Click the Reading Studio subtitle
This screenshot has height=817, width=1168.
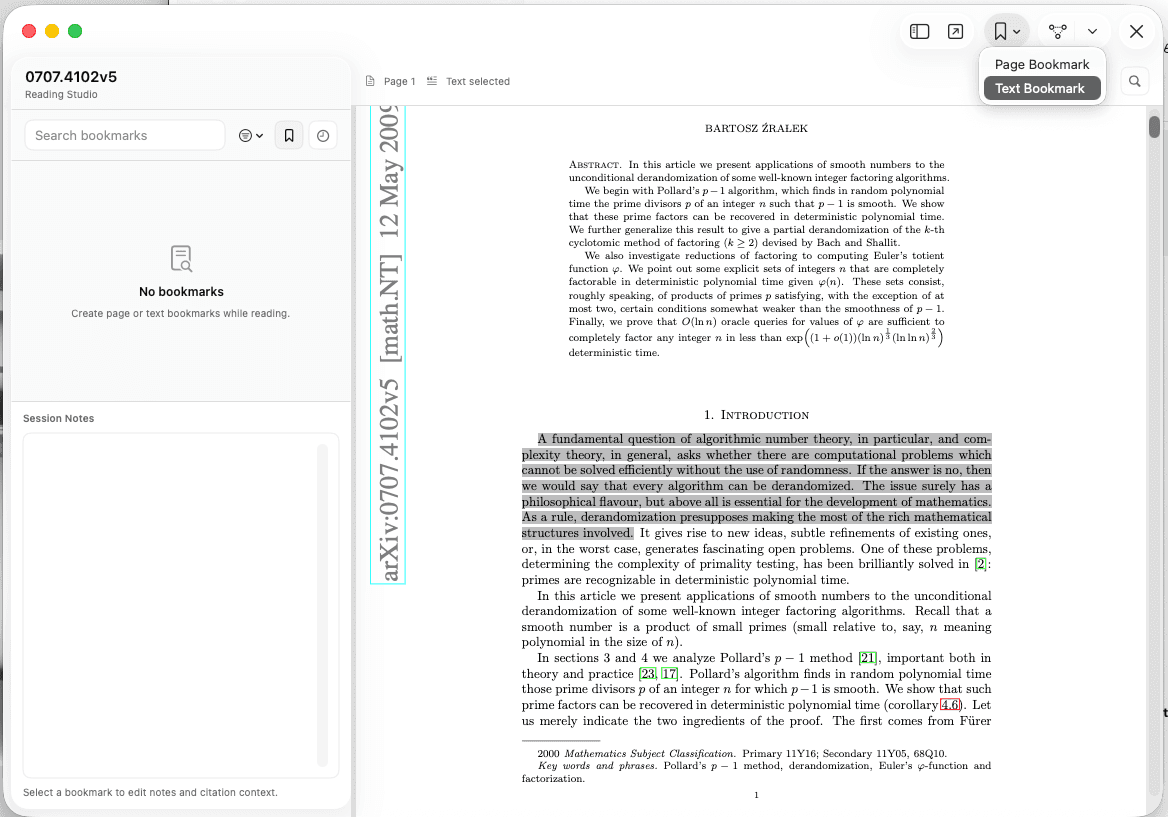61,95
